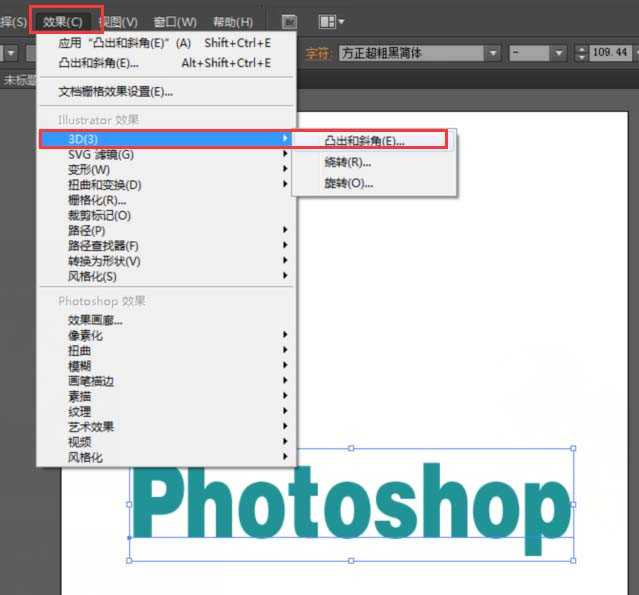The height and width of the screenshot is (595, 639).
Task: Select 凸出和斜角(E)... in the 3D submenu
Action: pos(365,141)
